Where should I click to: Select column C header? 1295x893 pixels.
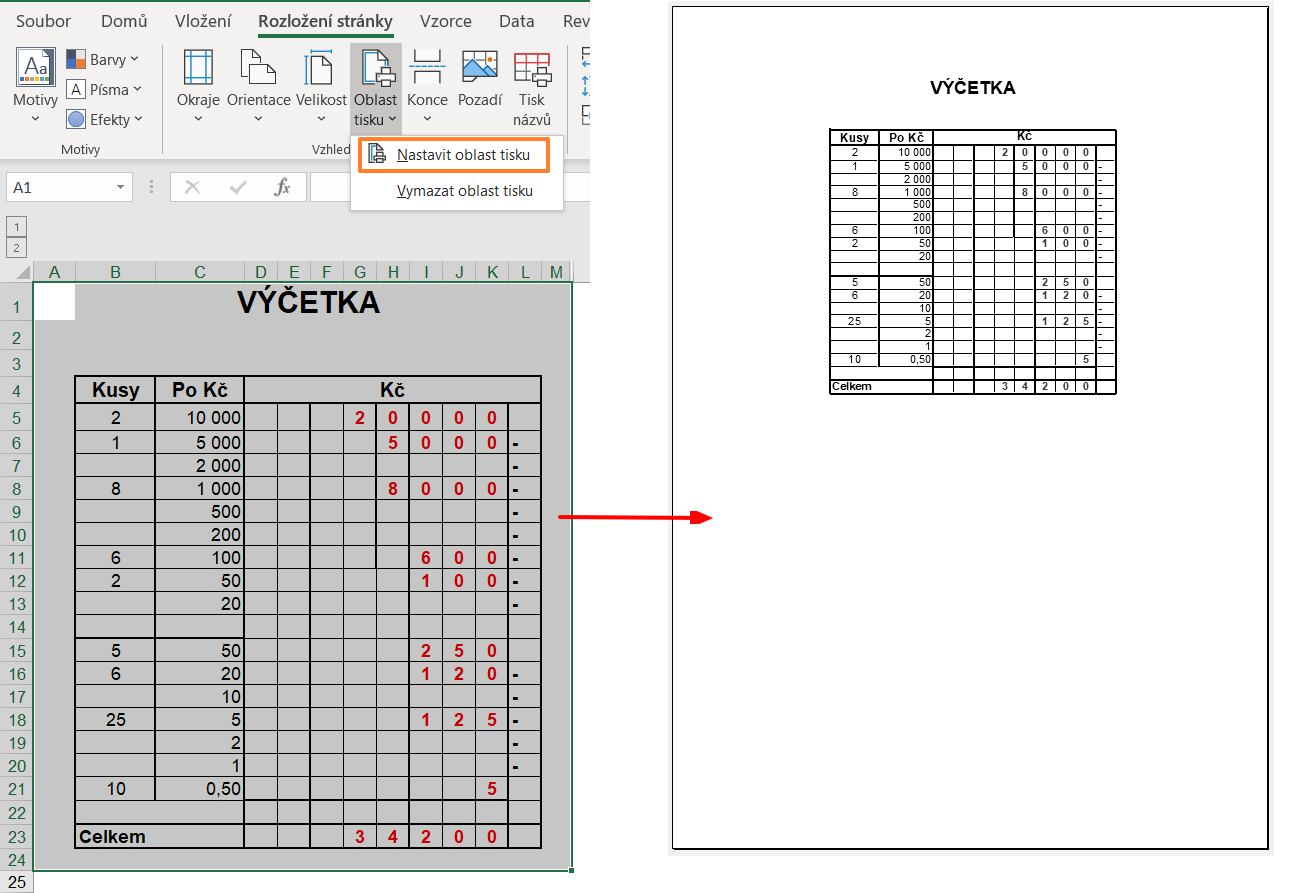[x=200, y=272]
